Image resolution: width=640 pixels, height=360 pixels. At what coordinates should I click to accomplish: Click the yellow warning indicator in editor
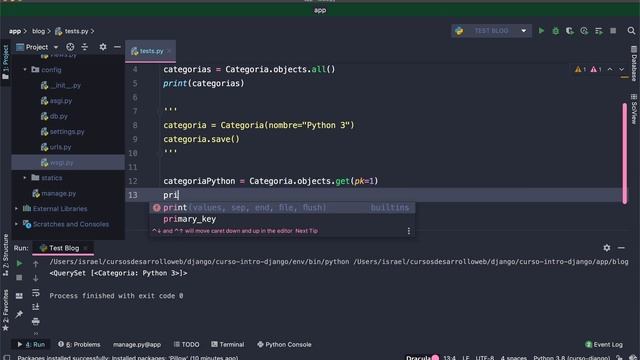(x=580, y=69)
